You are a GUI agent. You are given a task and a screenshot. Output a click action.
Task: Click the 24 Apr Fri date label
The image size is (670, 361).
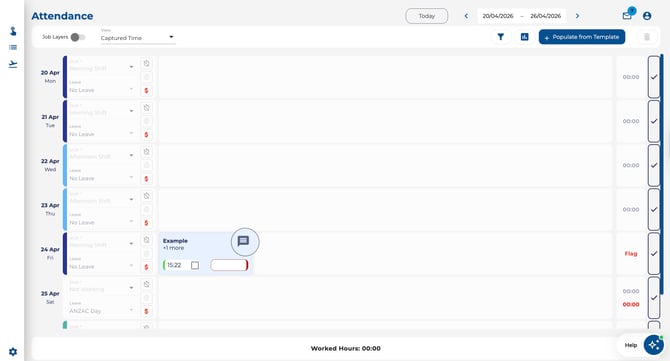pos(50,253)
